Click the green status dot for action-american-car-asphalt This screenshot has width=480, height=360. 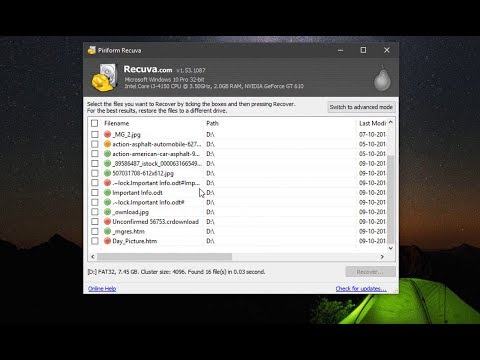coord(107,154)
